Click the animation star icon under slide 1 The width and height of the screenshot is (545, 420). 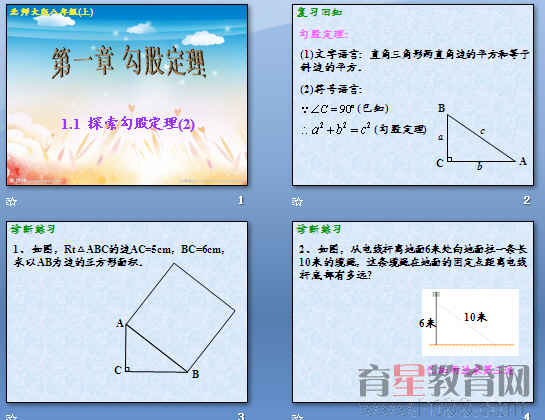point(11,201)
